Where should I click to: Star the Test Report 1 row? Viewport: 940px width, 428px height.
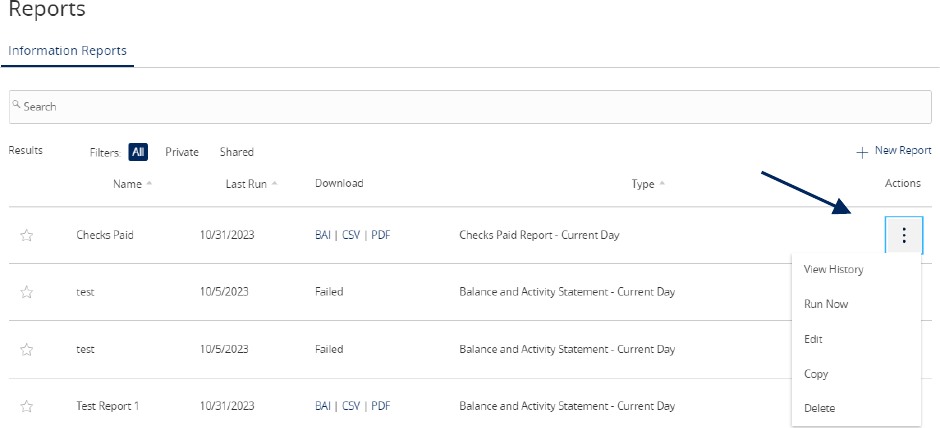(26, 406)
